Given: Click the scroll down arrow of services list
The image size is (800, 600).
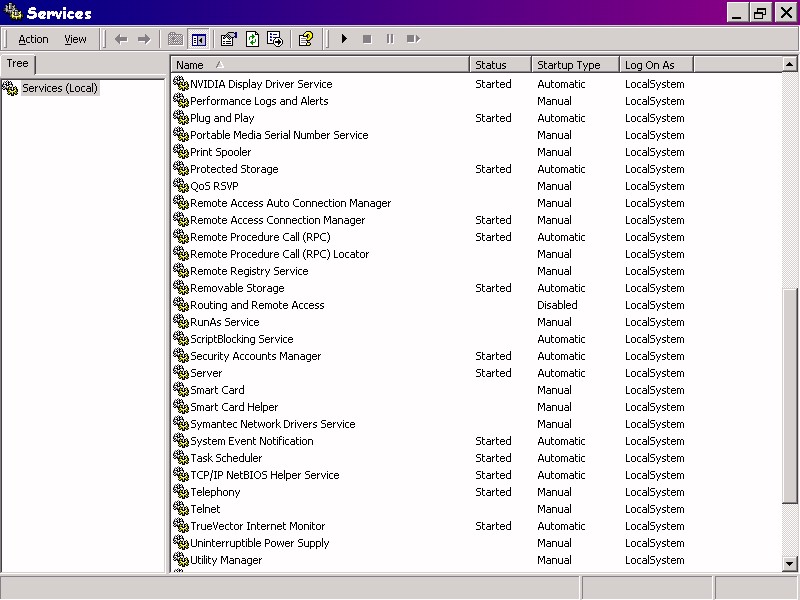Looking at the screenshot, I should tap(789, 564).
